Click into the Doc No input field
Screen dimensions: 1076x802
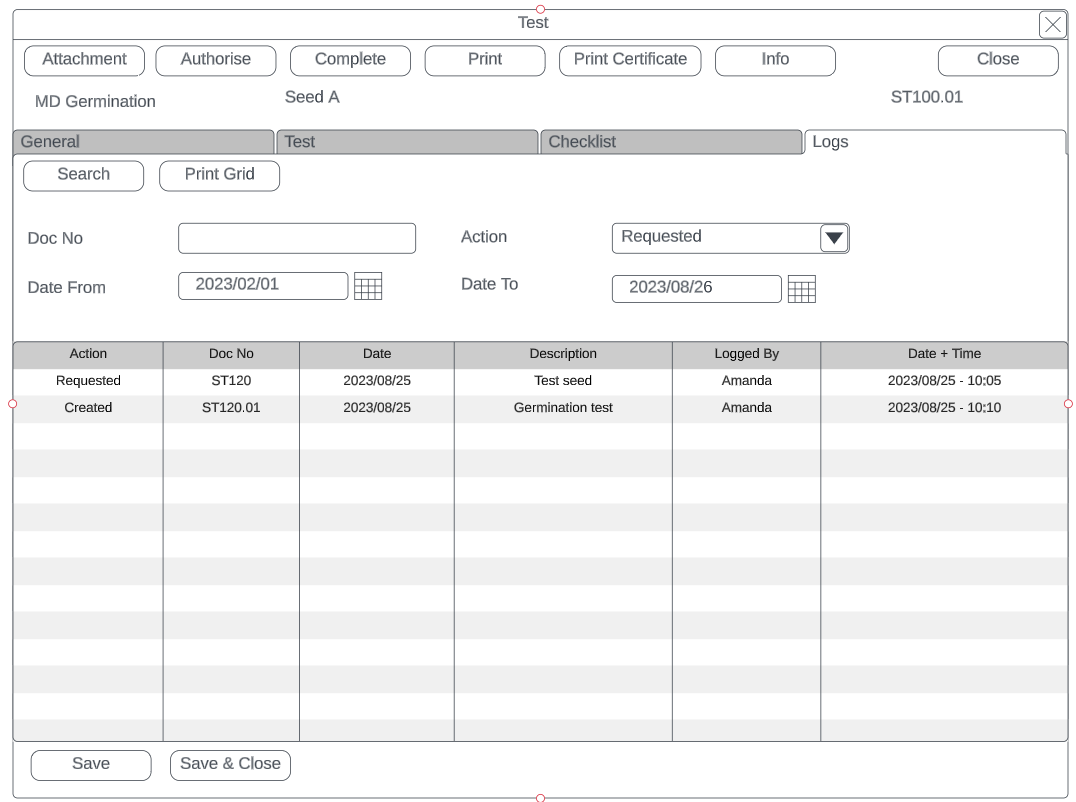(x=296, y=238)
